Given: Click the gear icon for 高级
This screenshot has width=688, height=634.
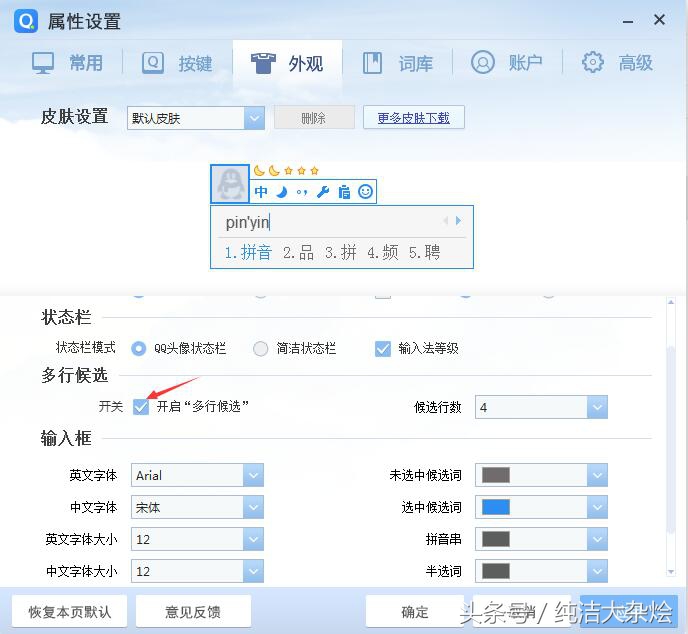Looking at the screenshot, I should click(x=593, y=62).
